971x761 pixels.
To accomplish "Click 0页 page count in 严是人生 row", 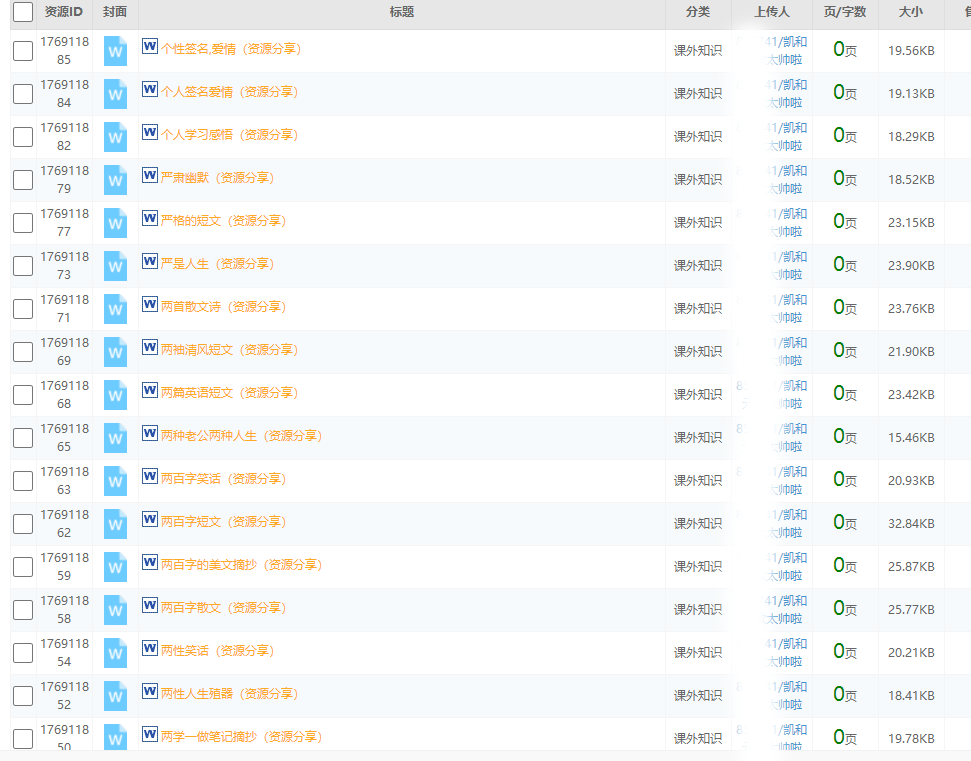I will pos(845,264).
